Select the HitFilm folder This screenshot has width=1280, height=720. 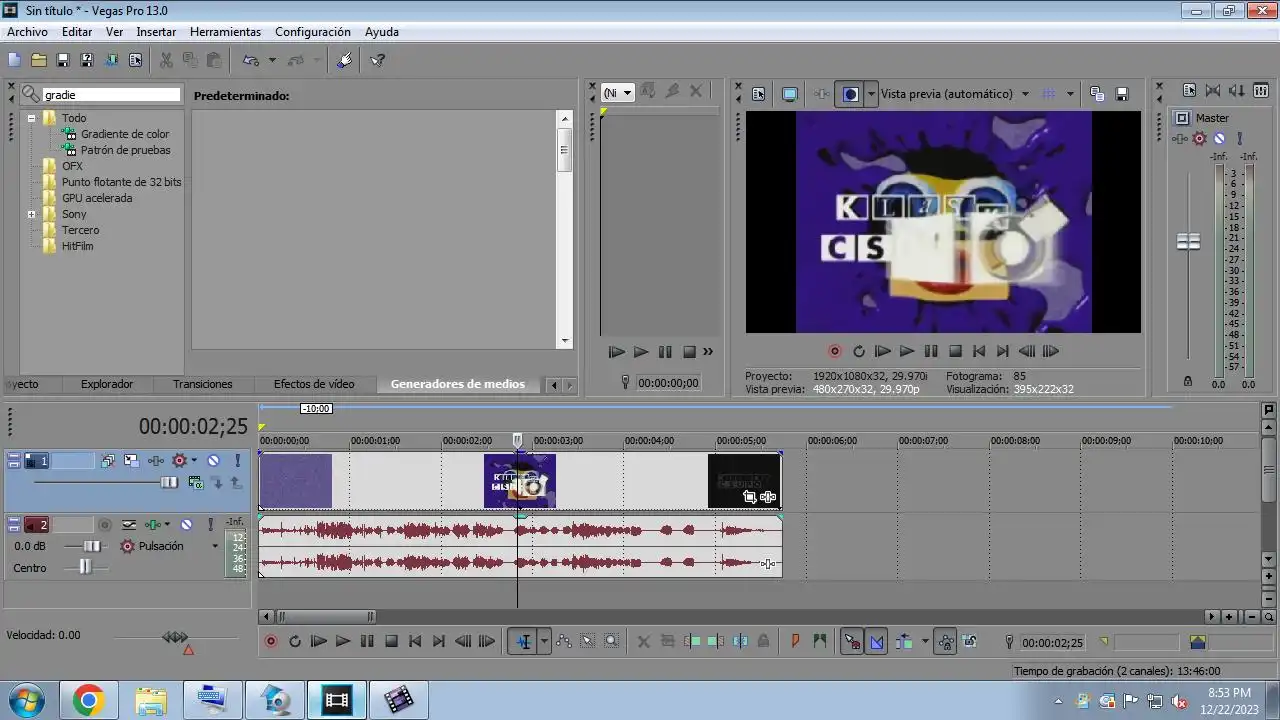click(77, 246)
